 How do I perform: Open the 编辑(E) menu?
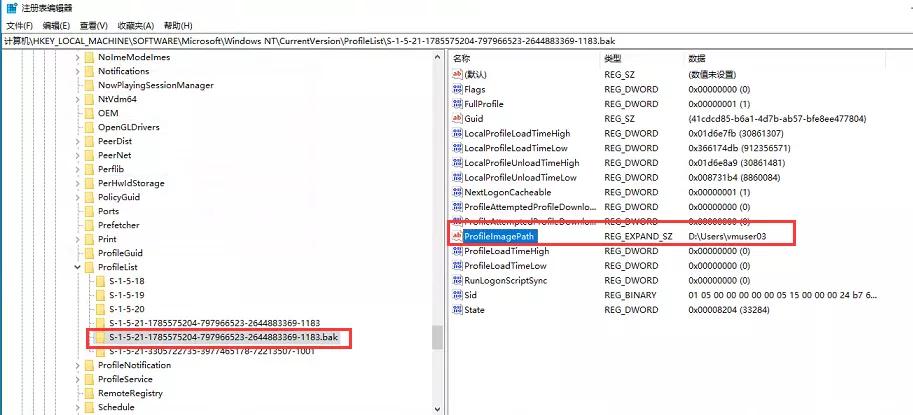pos(56,26)
